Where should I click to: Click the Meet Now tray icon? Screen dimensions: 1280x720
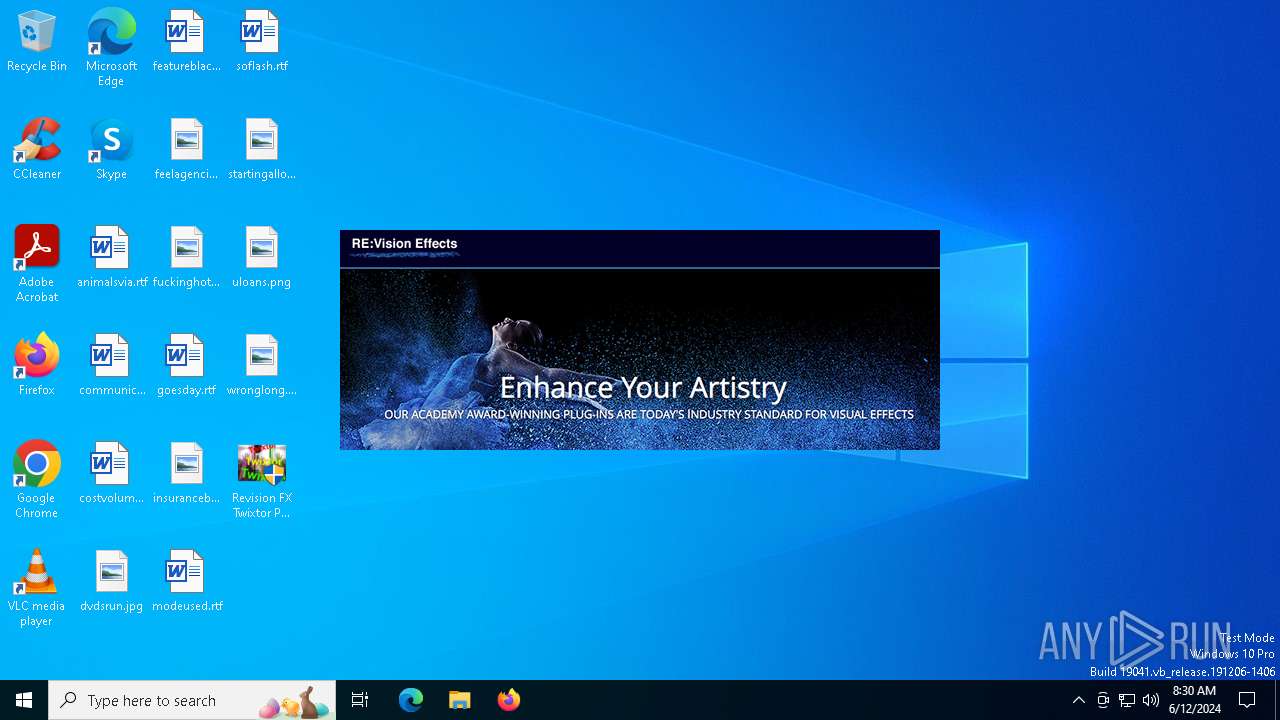pyautogui.click(x=1103, y=700)
